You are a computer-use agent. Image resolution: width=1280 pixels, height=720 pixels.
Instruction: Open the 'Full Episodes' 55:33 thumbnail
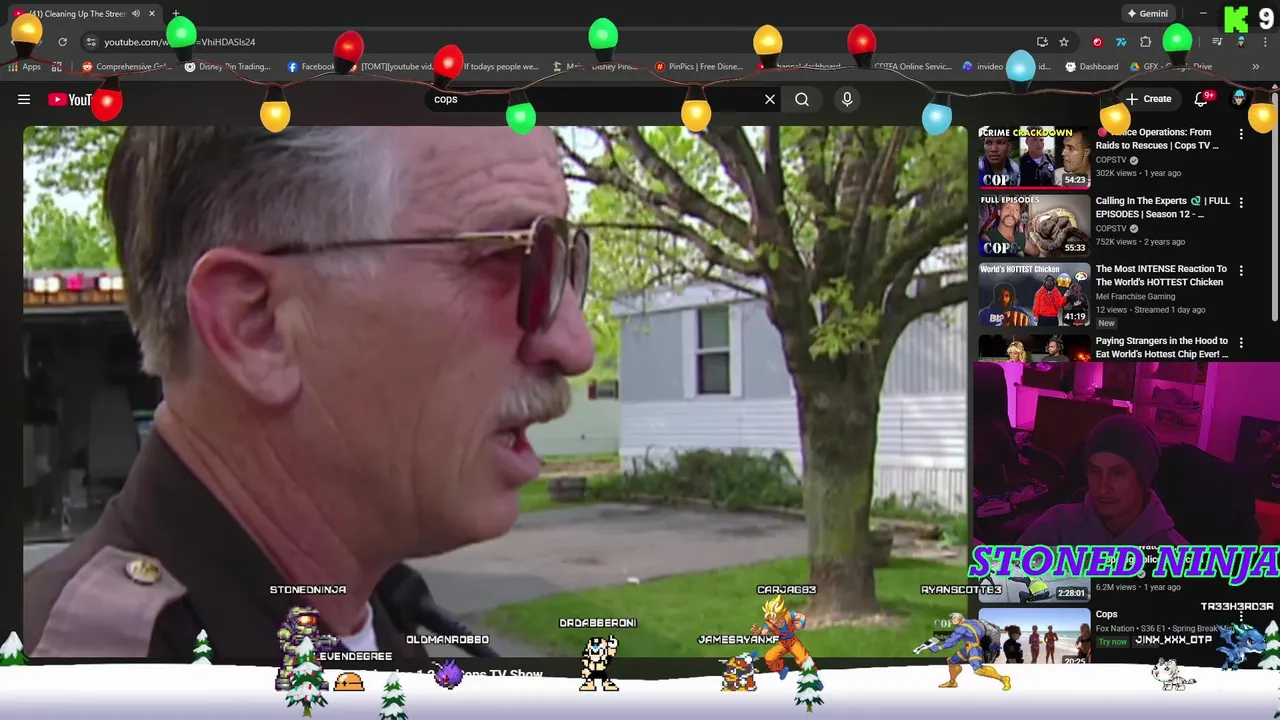click(1034, 225)
